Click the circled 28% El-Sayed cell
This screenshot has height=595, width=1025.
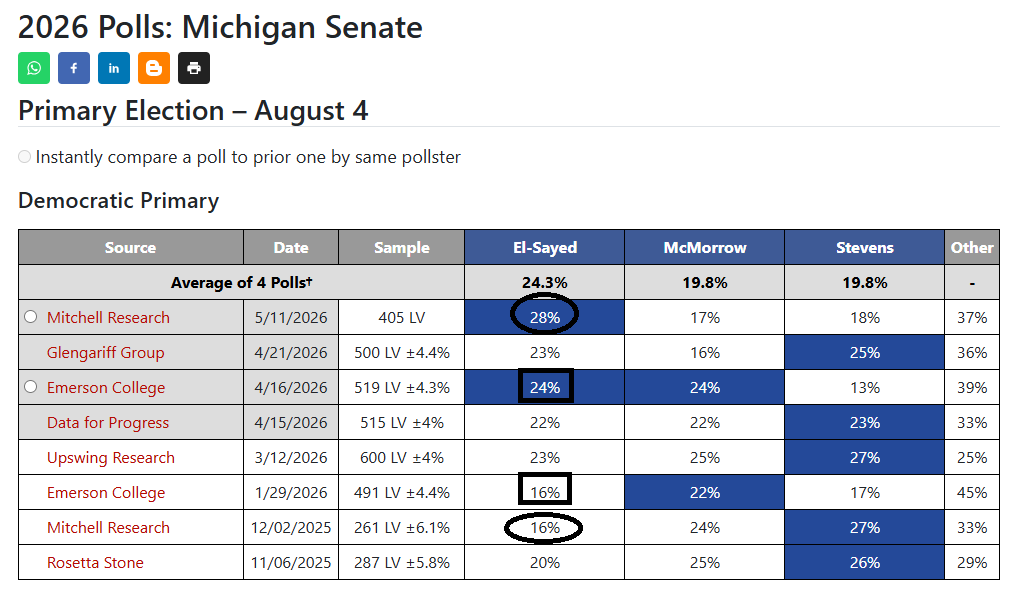tap(545, 317)
